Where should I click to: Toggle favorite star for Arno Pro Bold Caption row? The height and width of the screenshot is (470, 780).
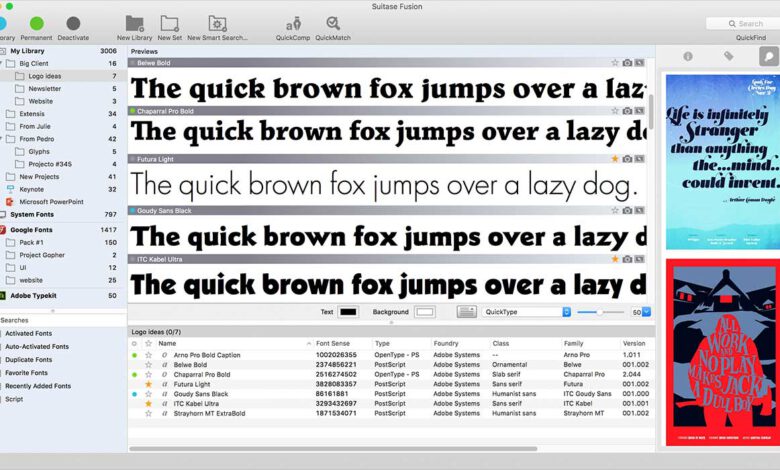148,355
